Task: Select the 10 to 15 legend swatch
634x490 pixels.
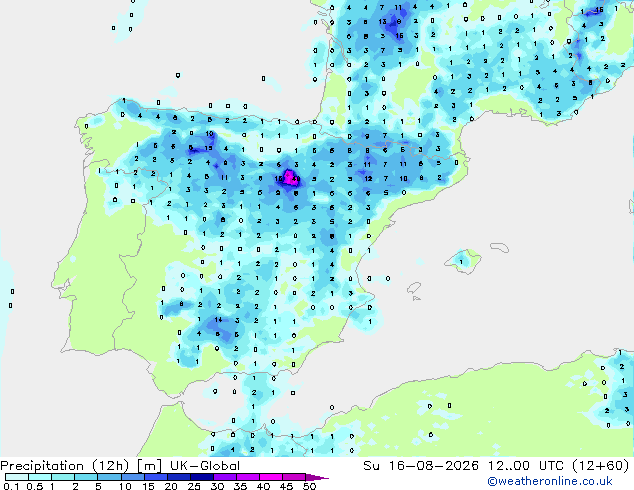Action: tap(132, 477)
